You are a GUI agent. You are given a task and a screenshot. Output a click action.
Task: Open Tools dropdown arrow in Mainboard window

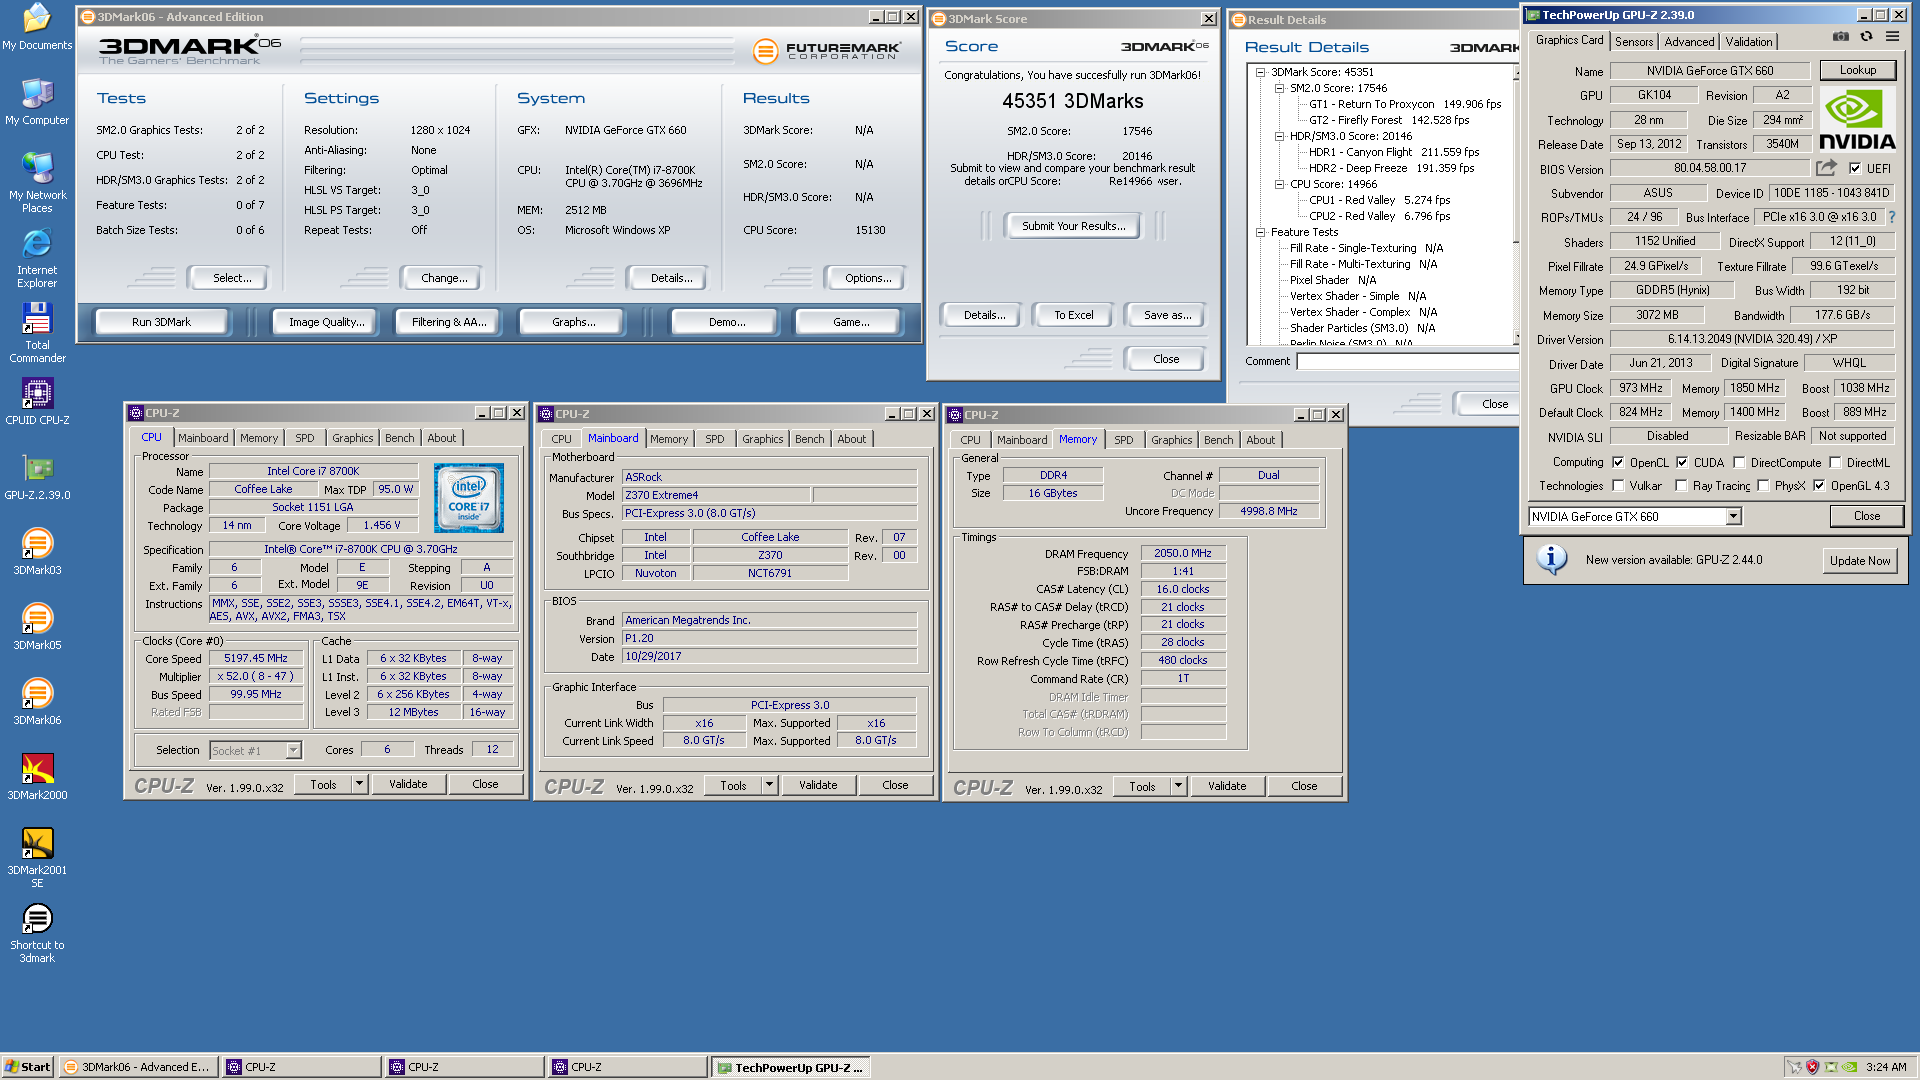[x=770, y=785]
